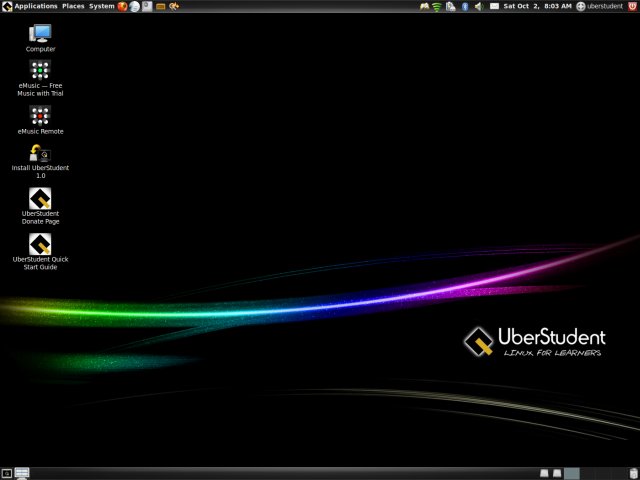Image resolution: width=640 pixels, height=480 pixels.
Task: Click the clipboard documents tray icon
Action: (x=451, y=6)
